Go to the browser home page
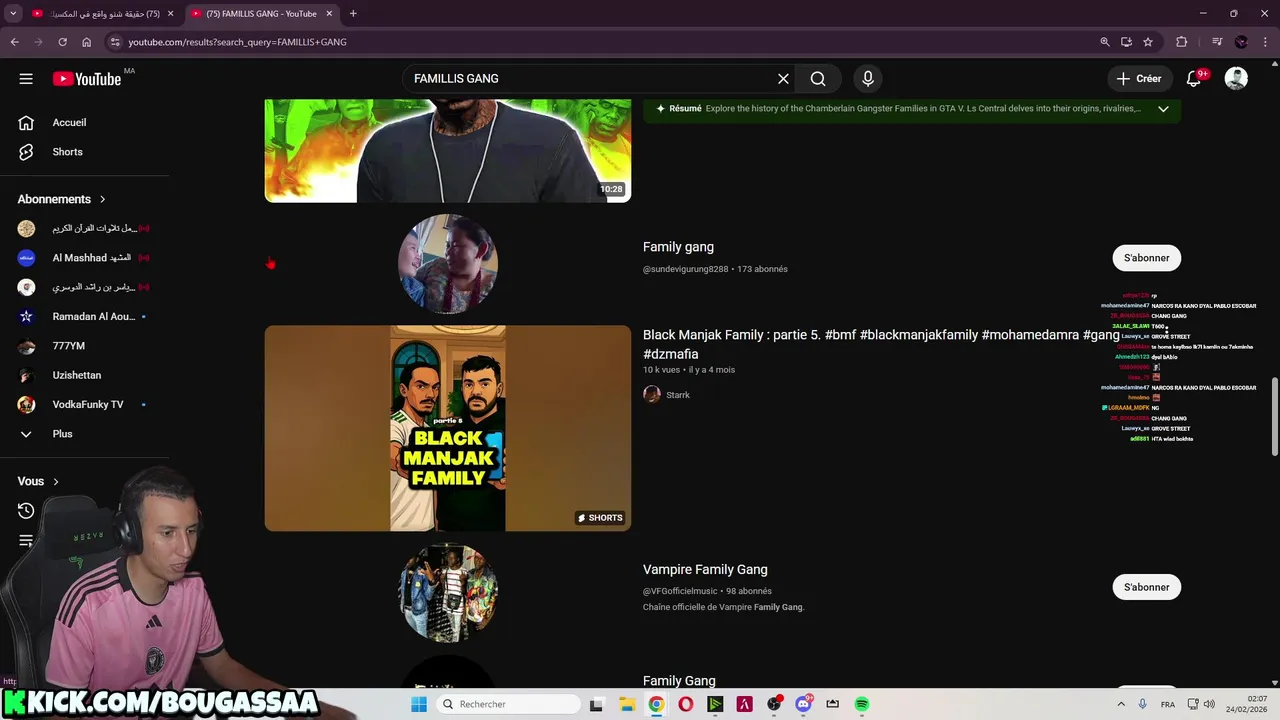1280x720 pixels. [x=87, y=42]
